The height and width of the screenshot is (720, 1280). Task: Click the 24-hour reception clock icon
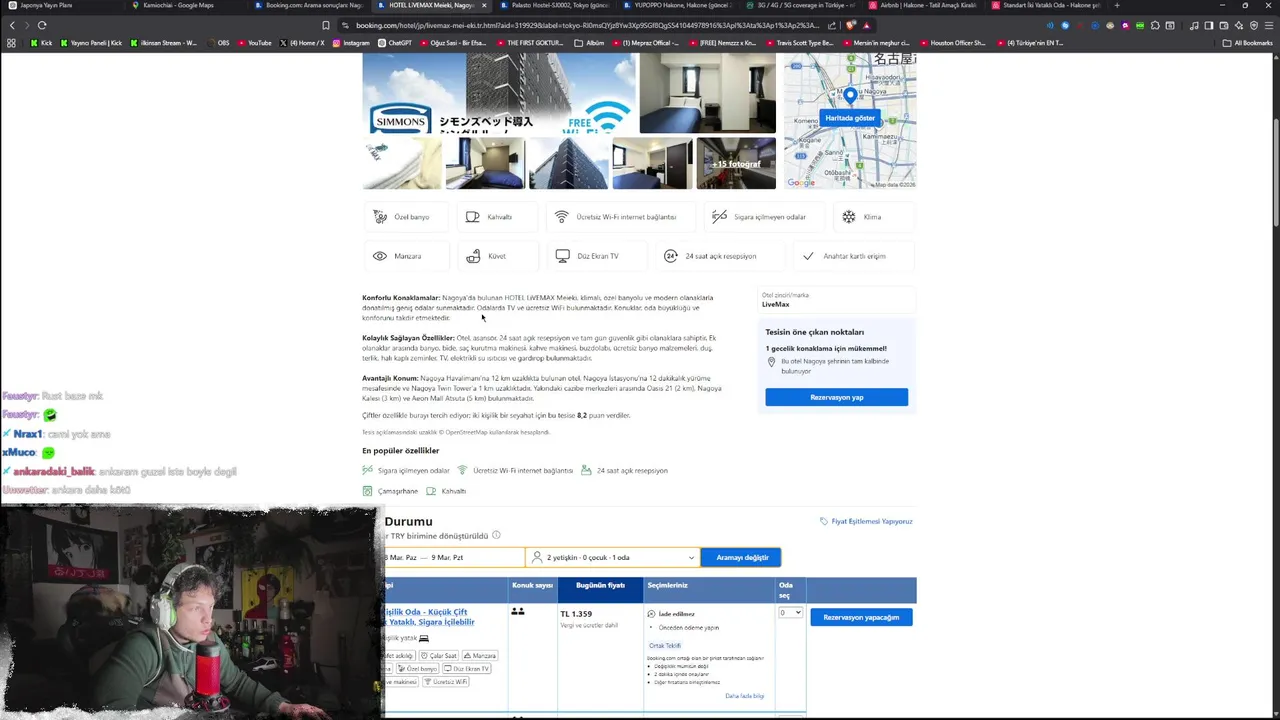[x=671, y=256]
